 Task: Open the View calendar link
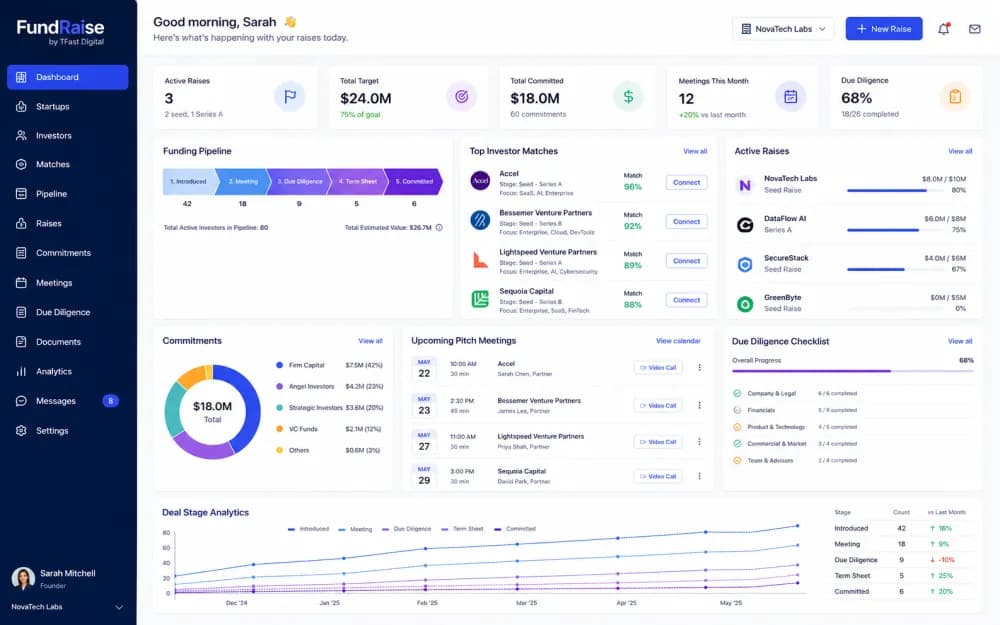678,341
